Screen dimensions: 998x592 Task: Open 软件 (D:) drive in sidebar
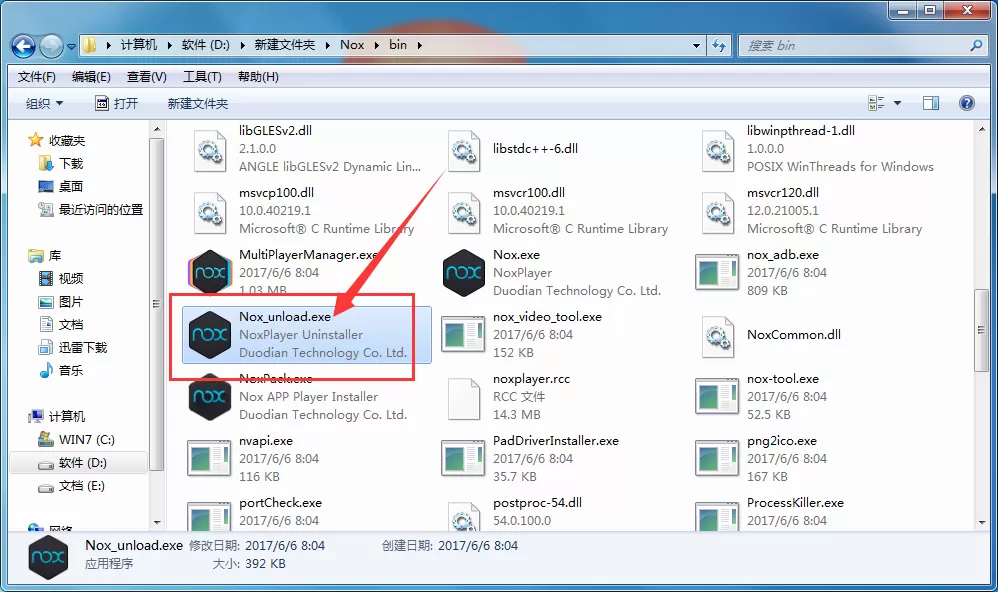tap(82, 463)
